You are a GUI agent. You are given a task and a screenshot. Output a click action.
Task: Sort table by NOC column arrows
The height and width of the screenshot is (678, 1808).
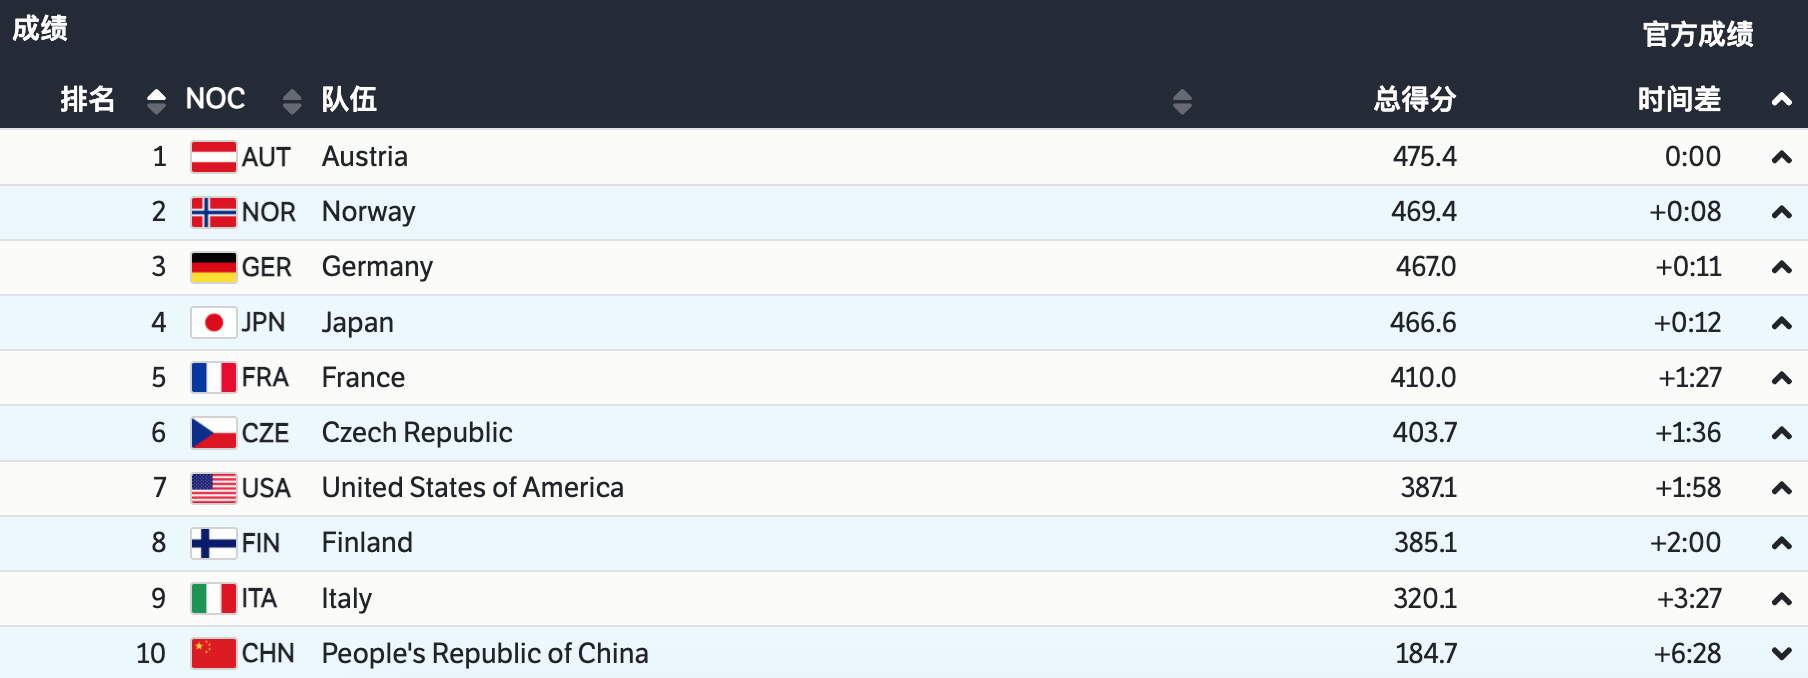(x=292, y=100)
